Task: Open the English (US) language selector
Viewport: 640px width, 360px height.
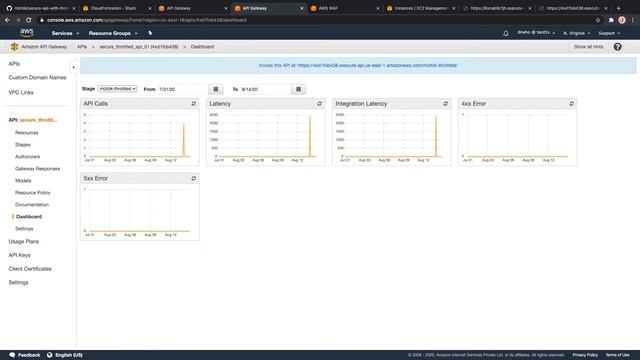Action: point(69,355)
